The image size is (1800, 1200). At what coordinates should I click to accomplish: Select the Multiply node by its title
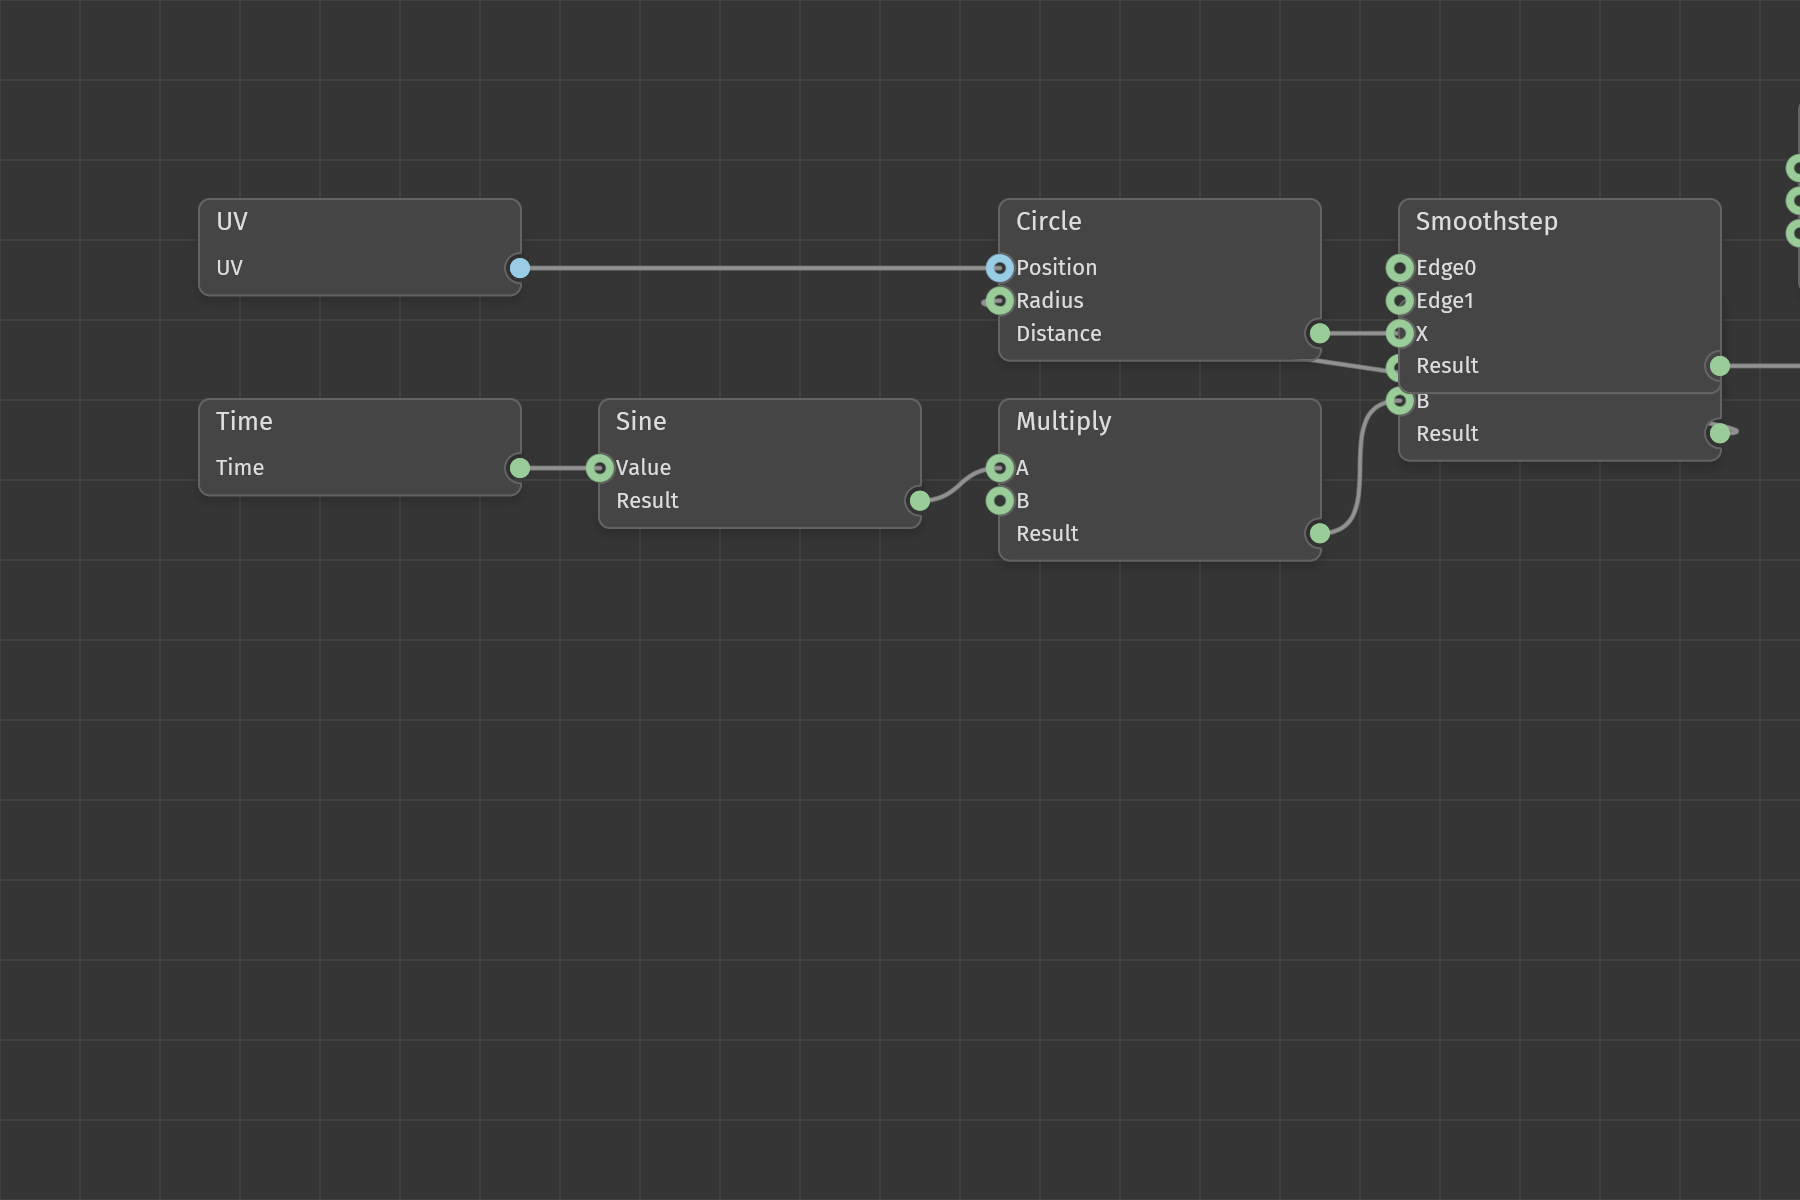tap(1063, 422)
